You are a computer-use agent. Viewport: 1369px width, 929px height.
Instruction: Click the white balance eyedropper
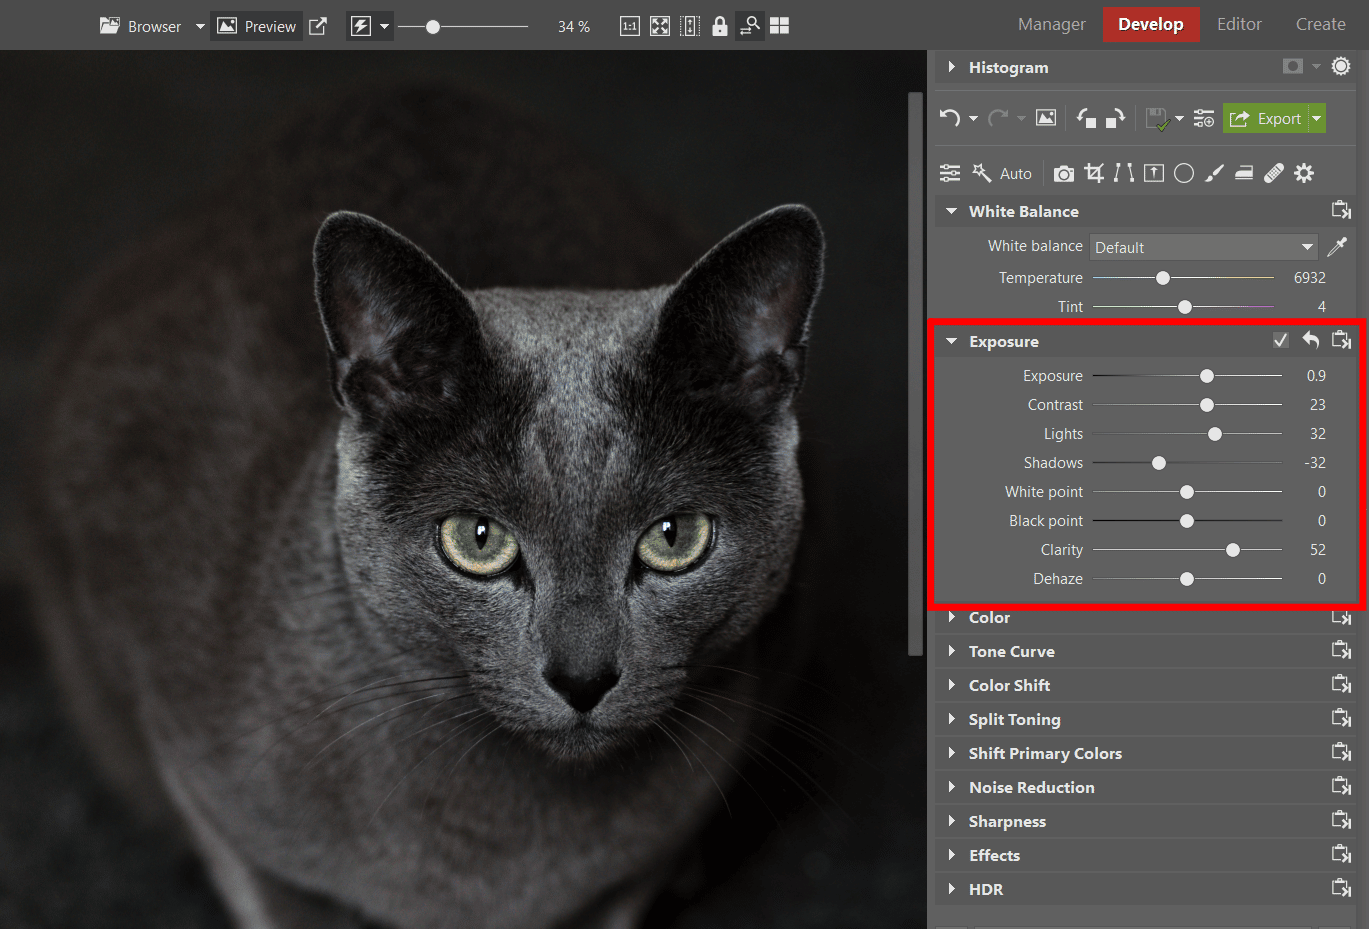click(x=1337, y=247)
